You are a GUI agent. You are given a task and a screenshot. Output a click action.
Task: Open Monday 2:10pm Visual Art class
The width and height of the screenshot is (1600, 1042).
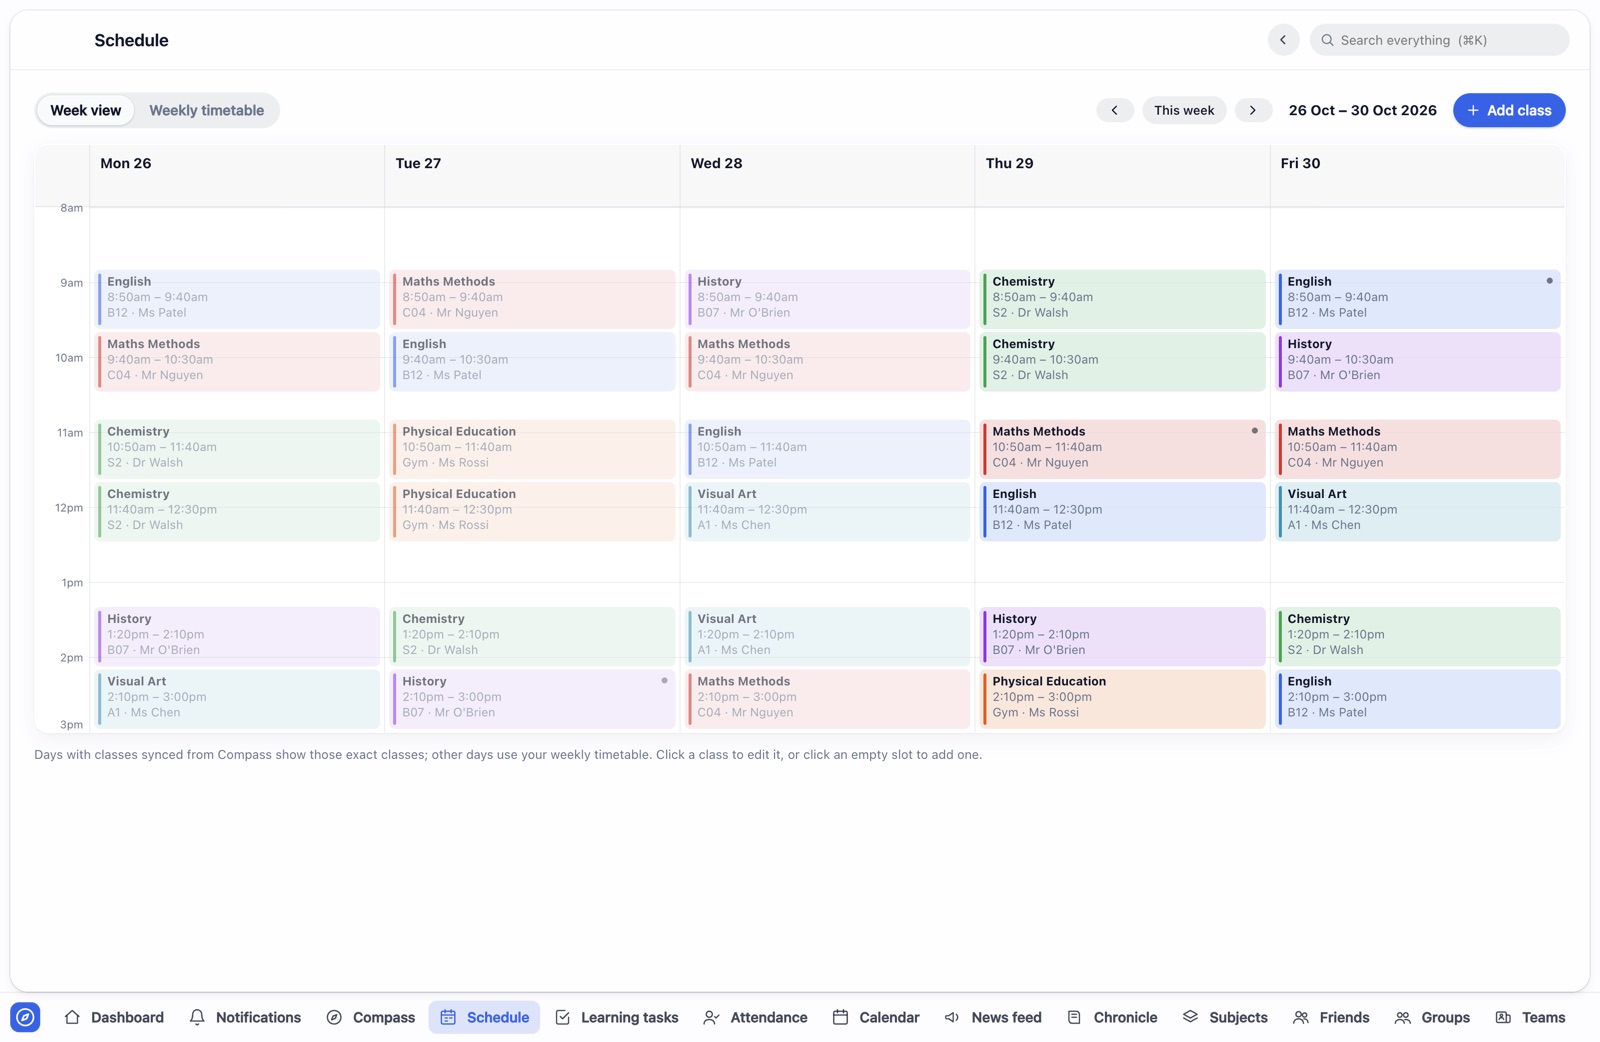pos(238,698)
